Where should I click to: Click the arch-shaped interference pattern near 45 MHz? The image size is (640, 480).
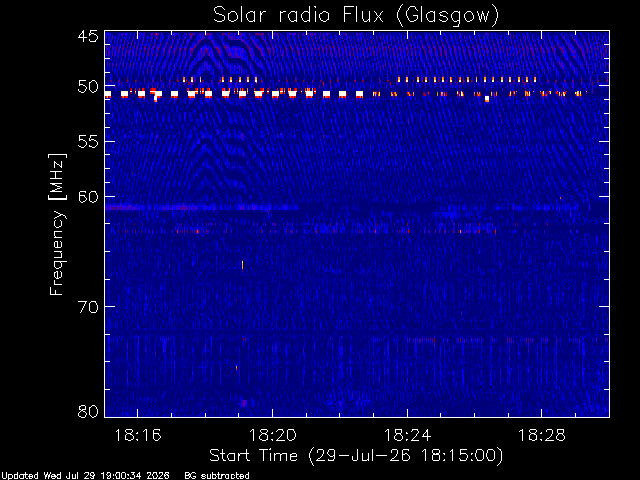(x=207, y=53)
